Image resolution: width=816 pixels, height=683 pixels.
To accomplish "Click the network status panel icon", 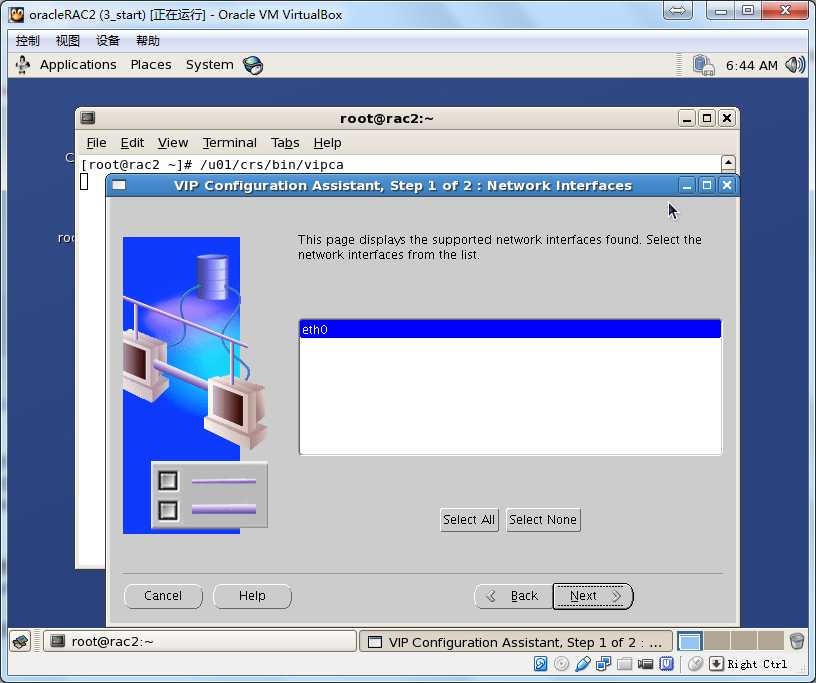I will (704, 65).
